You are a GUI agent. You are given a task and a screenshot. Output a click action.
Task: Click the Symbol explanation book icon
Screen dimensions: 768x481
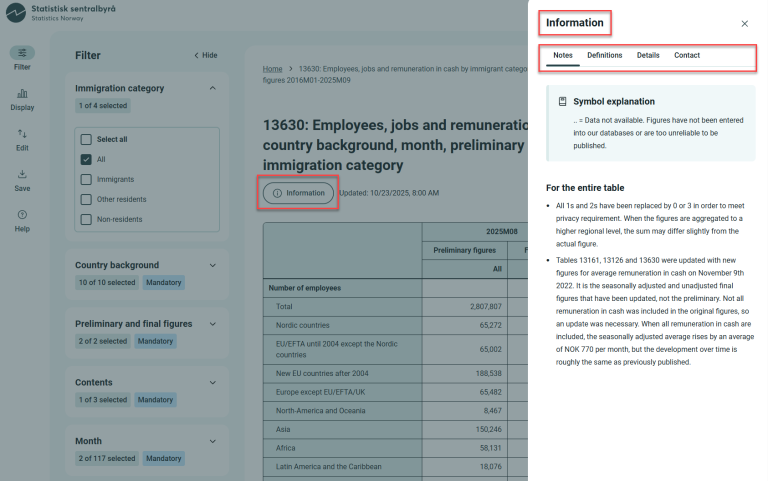(563, 102)
